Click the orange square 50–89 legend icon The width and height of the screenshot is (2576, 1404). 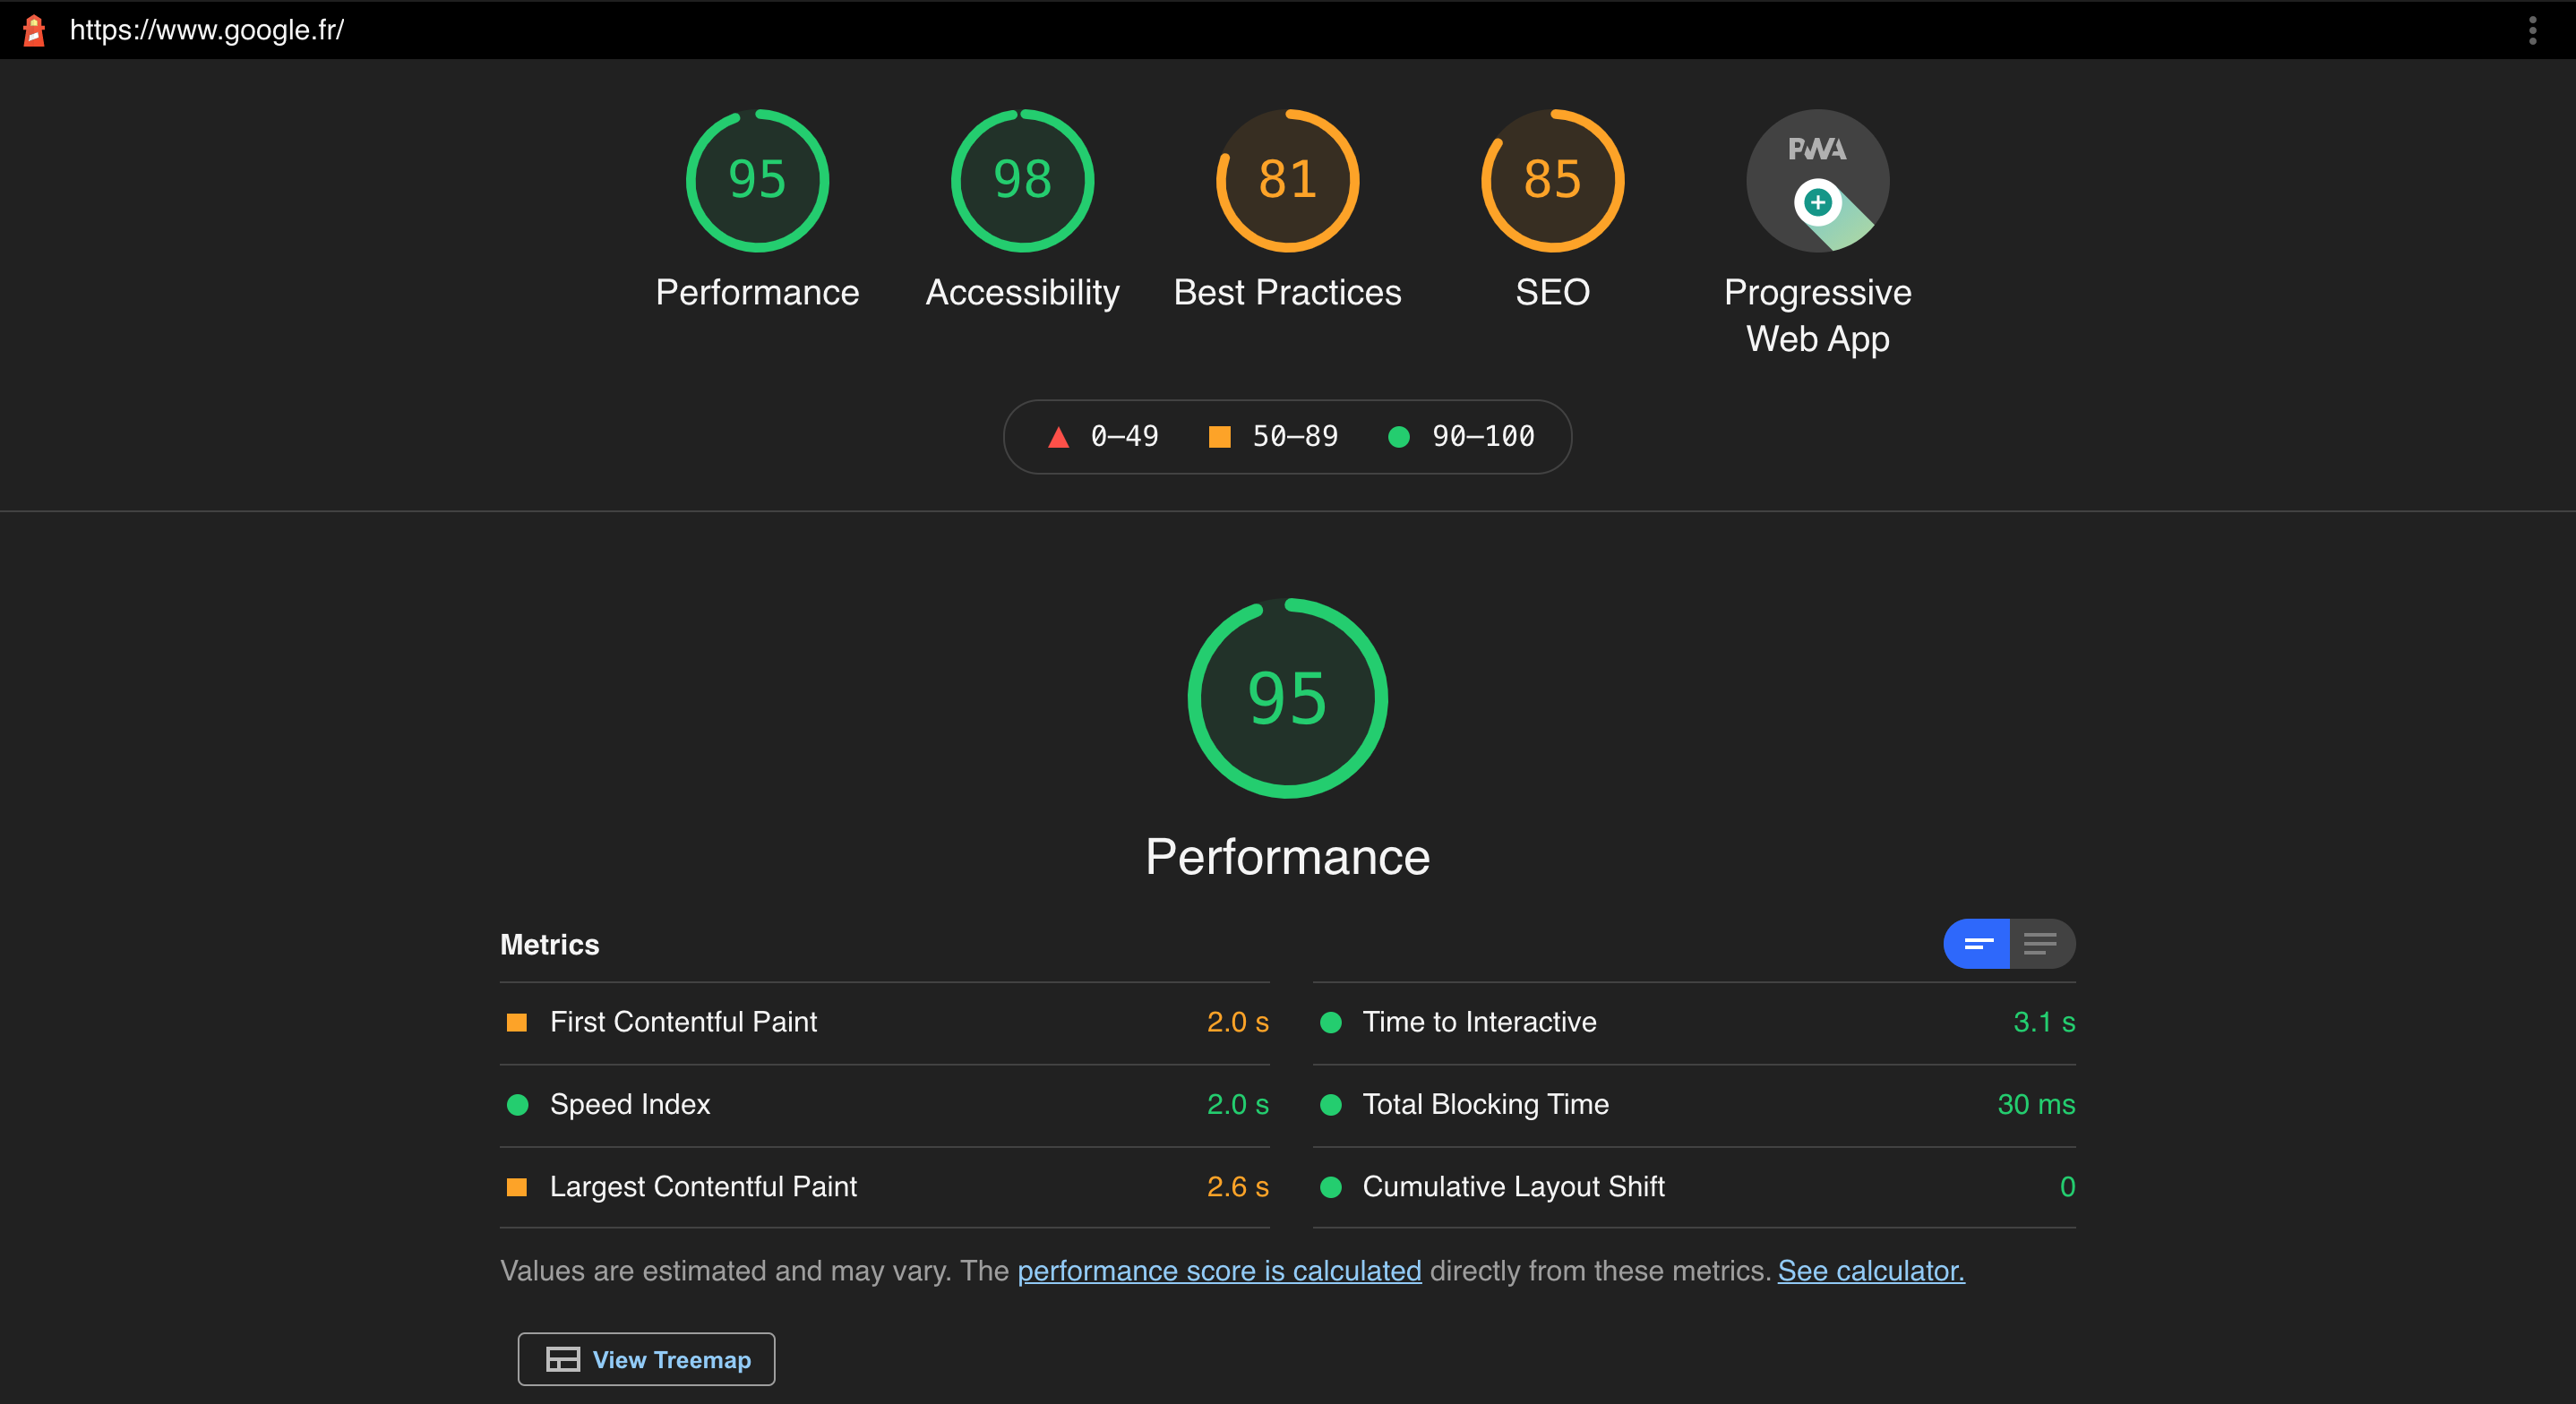pyautogui.click(x=1219, y=437)
